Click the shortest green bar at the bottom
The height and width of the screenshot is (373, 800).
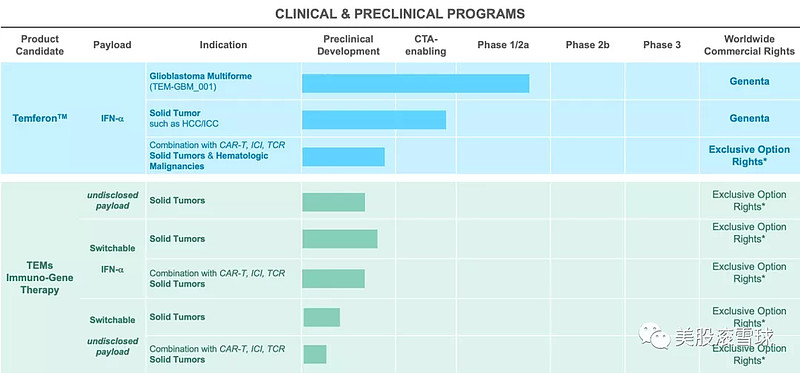315,354
